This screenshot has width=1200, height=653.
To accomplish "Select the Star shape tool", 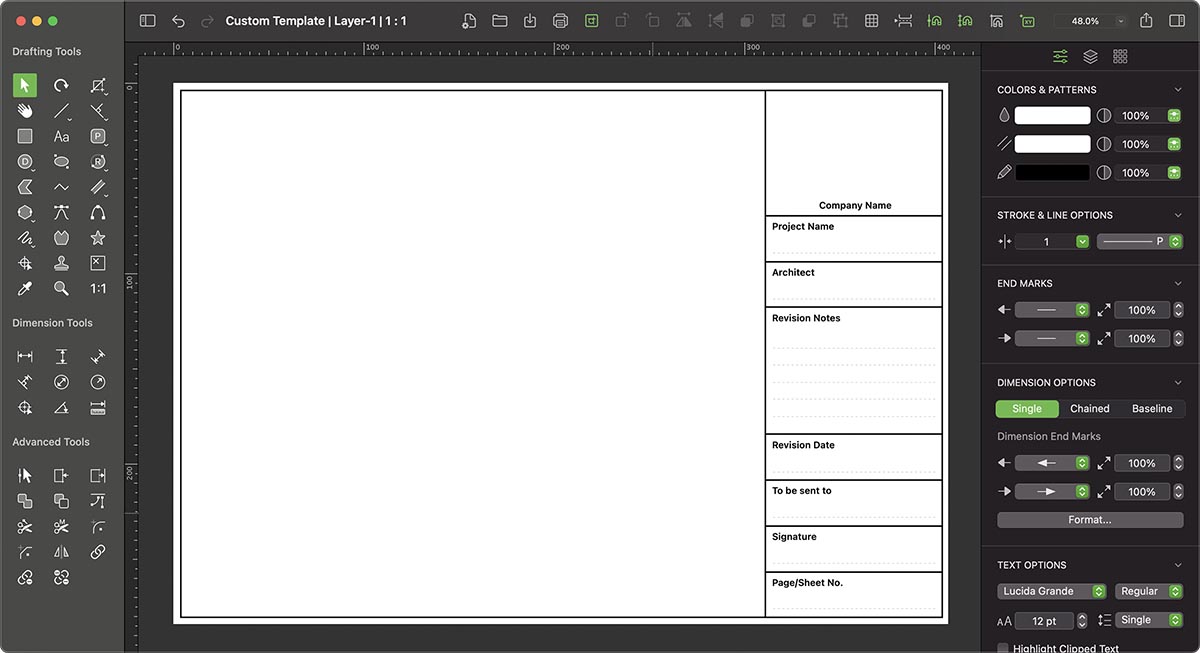I will (x=98, y=238).
